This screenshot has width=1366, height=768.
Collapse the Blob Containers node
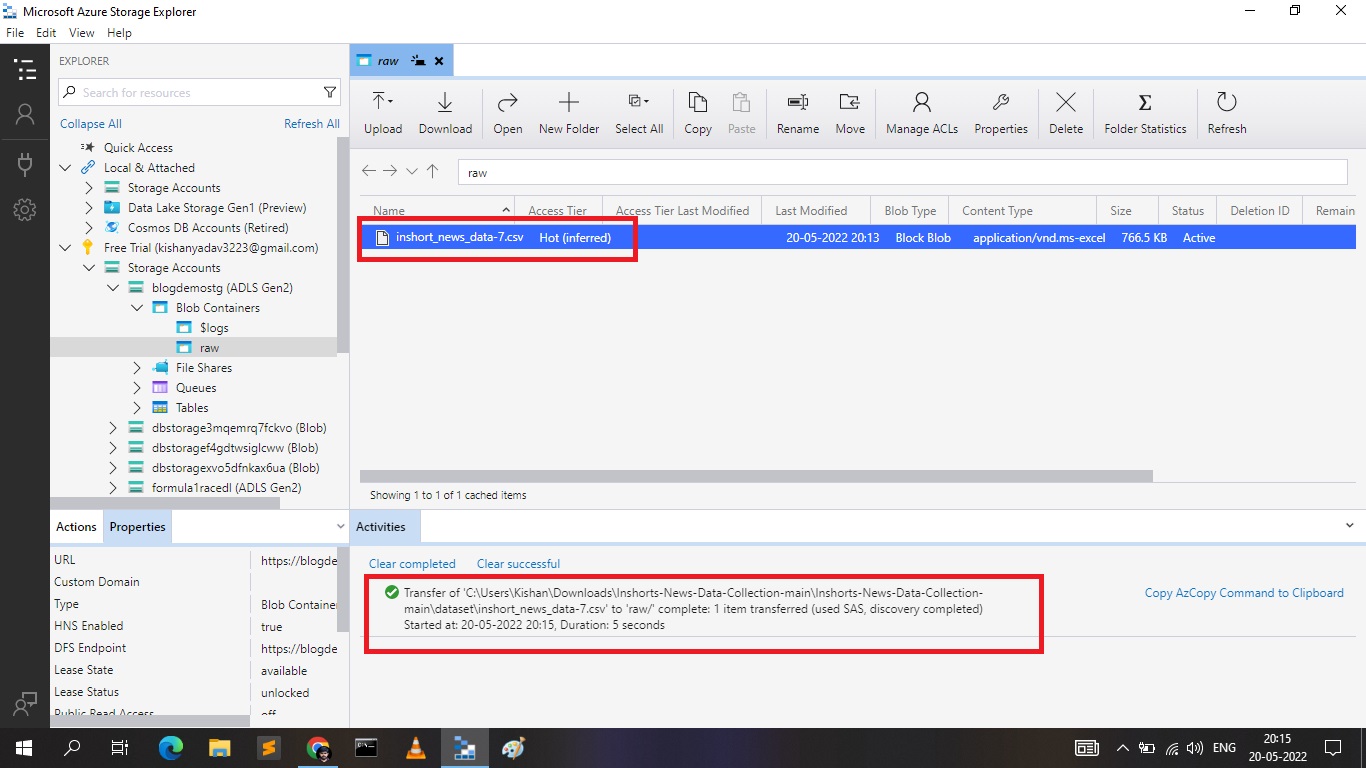tap(137, 308)
